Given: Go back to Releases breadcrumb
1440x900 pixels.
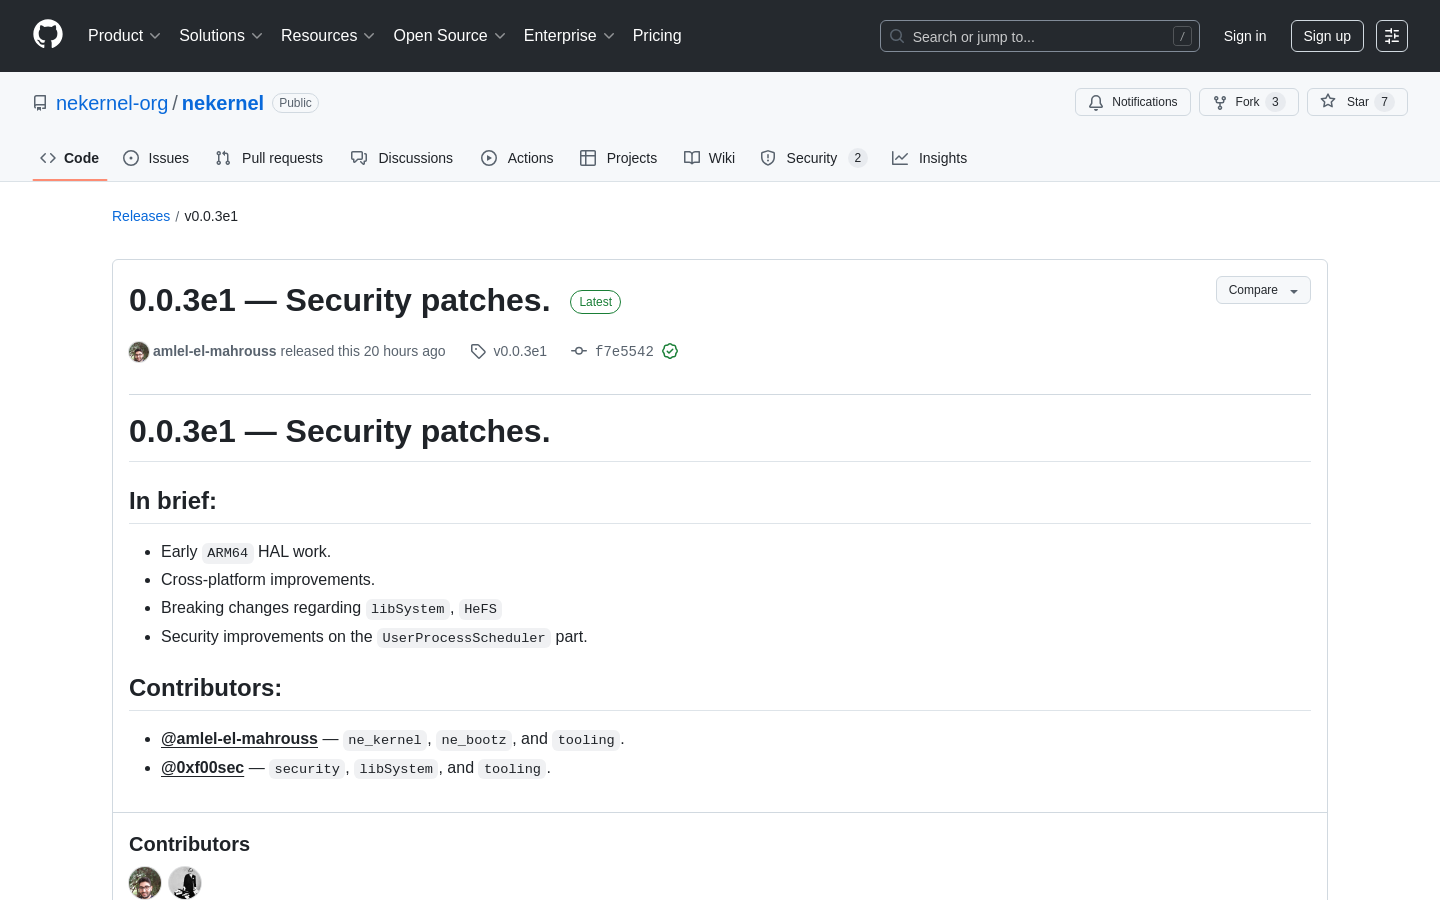Looking at the screenshot, I should 141,216.
